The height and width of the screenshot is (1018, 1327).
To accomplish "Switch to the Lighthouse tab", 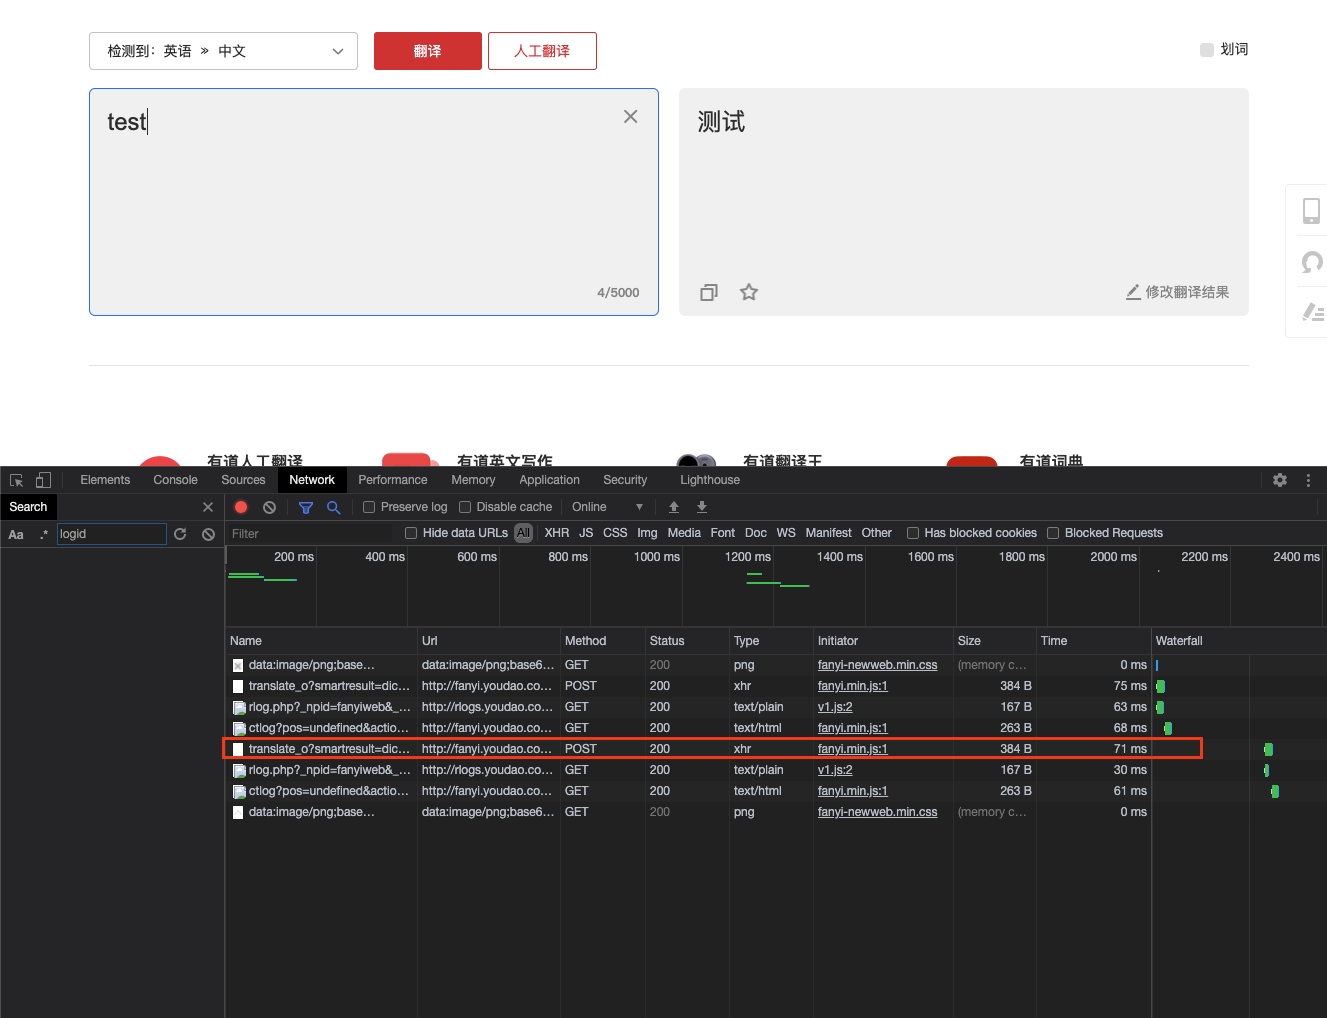I will (x=710, y=480).
